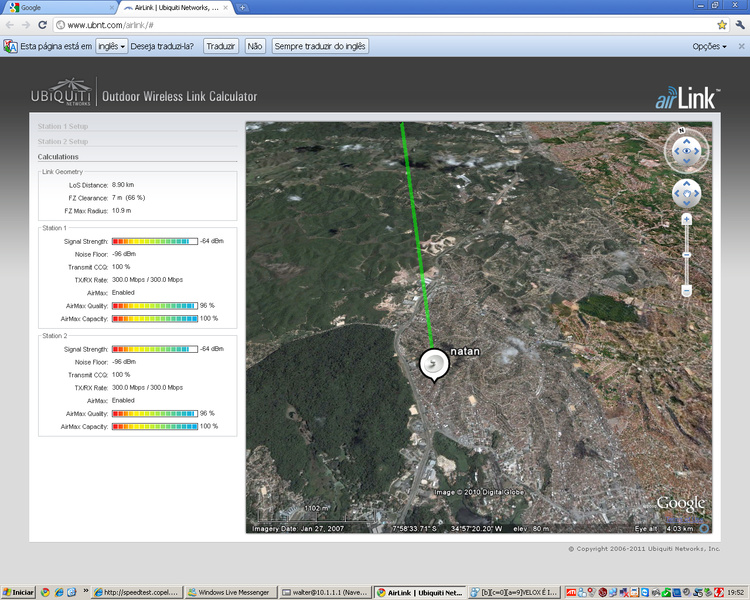
Task: Click the Ubiquiti Networks logo
Action: [x=61, y=92]
